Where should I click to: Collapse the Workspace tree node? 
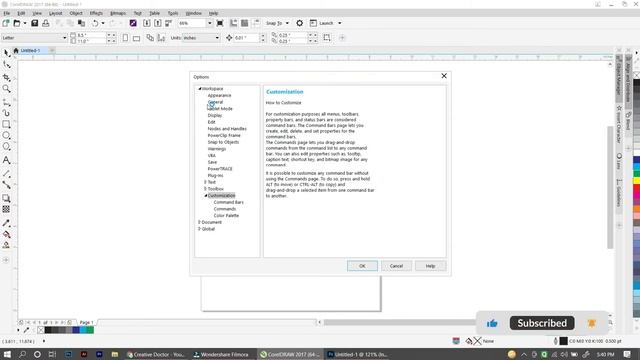point(200,89)
